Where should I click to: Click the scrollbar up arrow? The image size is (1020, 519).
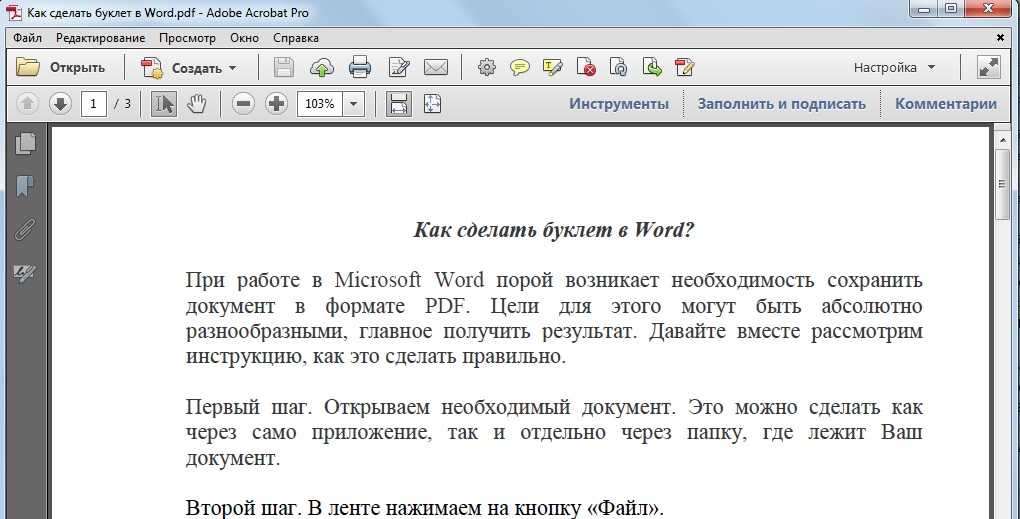(1002, 139)
